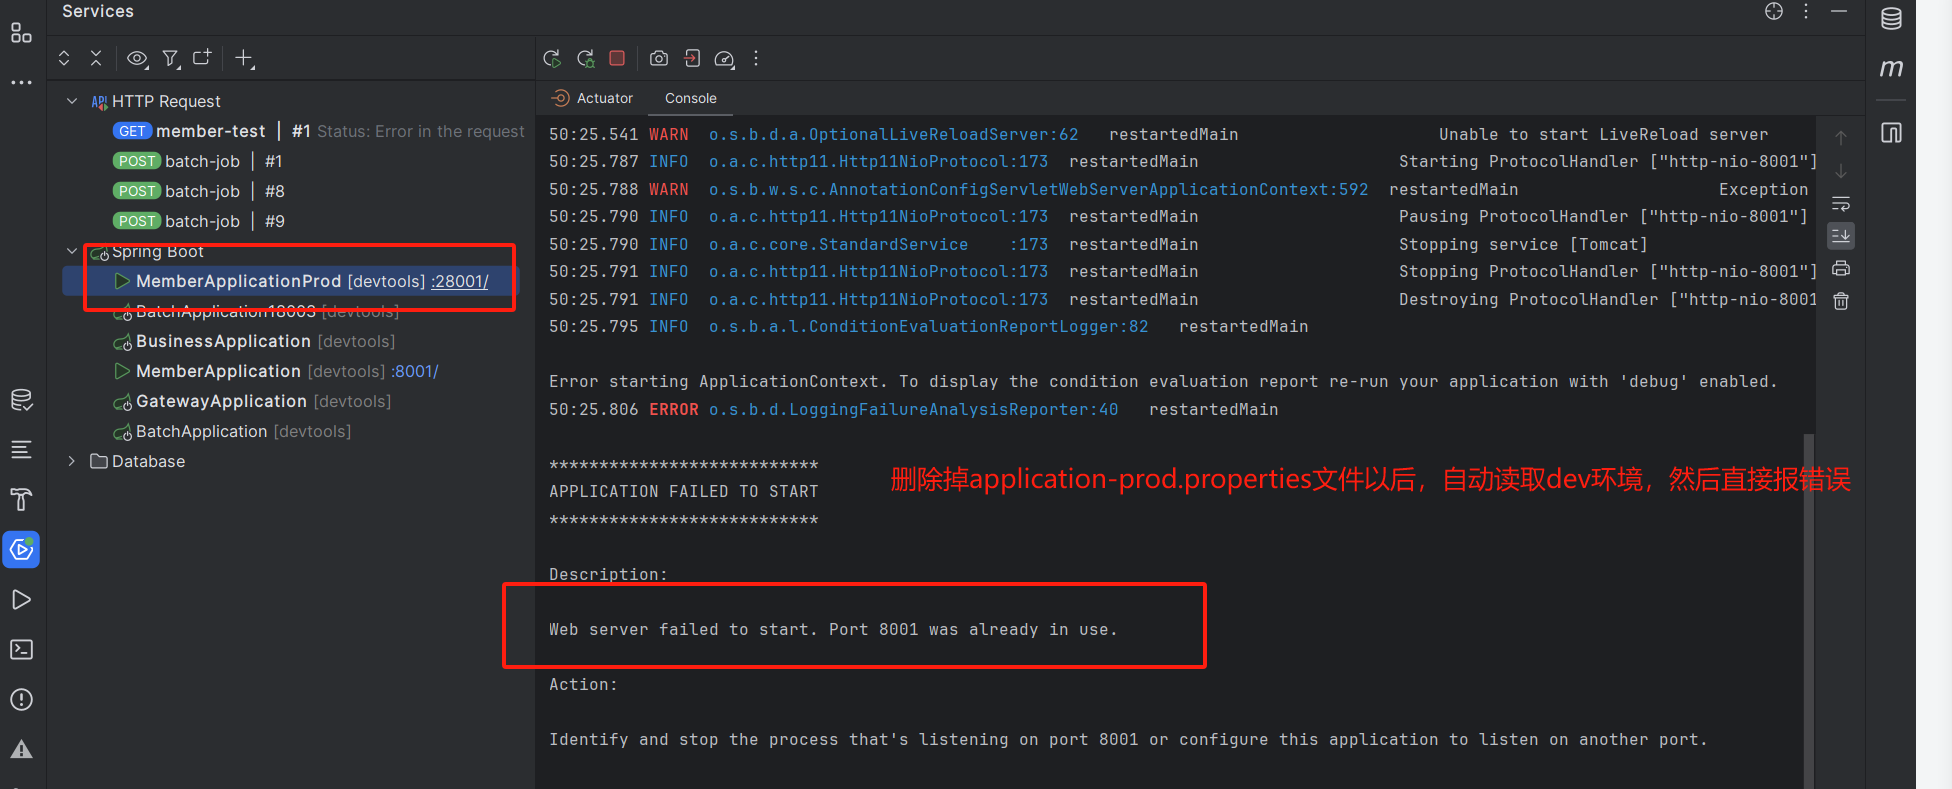Stop the running application with red square

617,58
